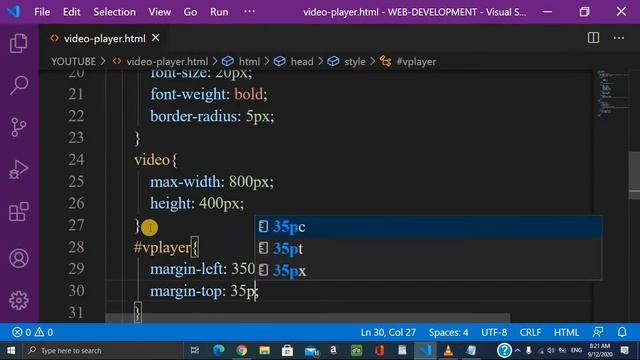Split the editor to the right

coord(593,38)
